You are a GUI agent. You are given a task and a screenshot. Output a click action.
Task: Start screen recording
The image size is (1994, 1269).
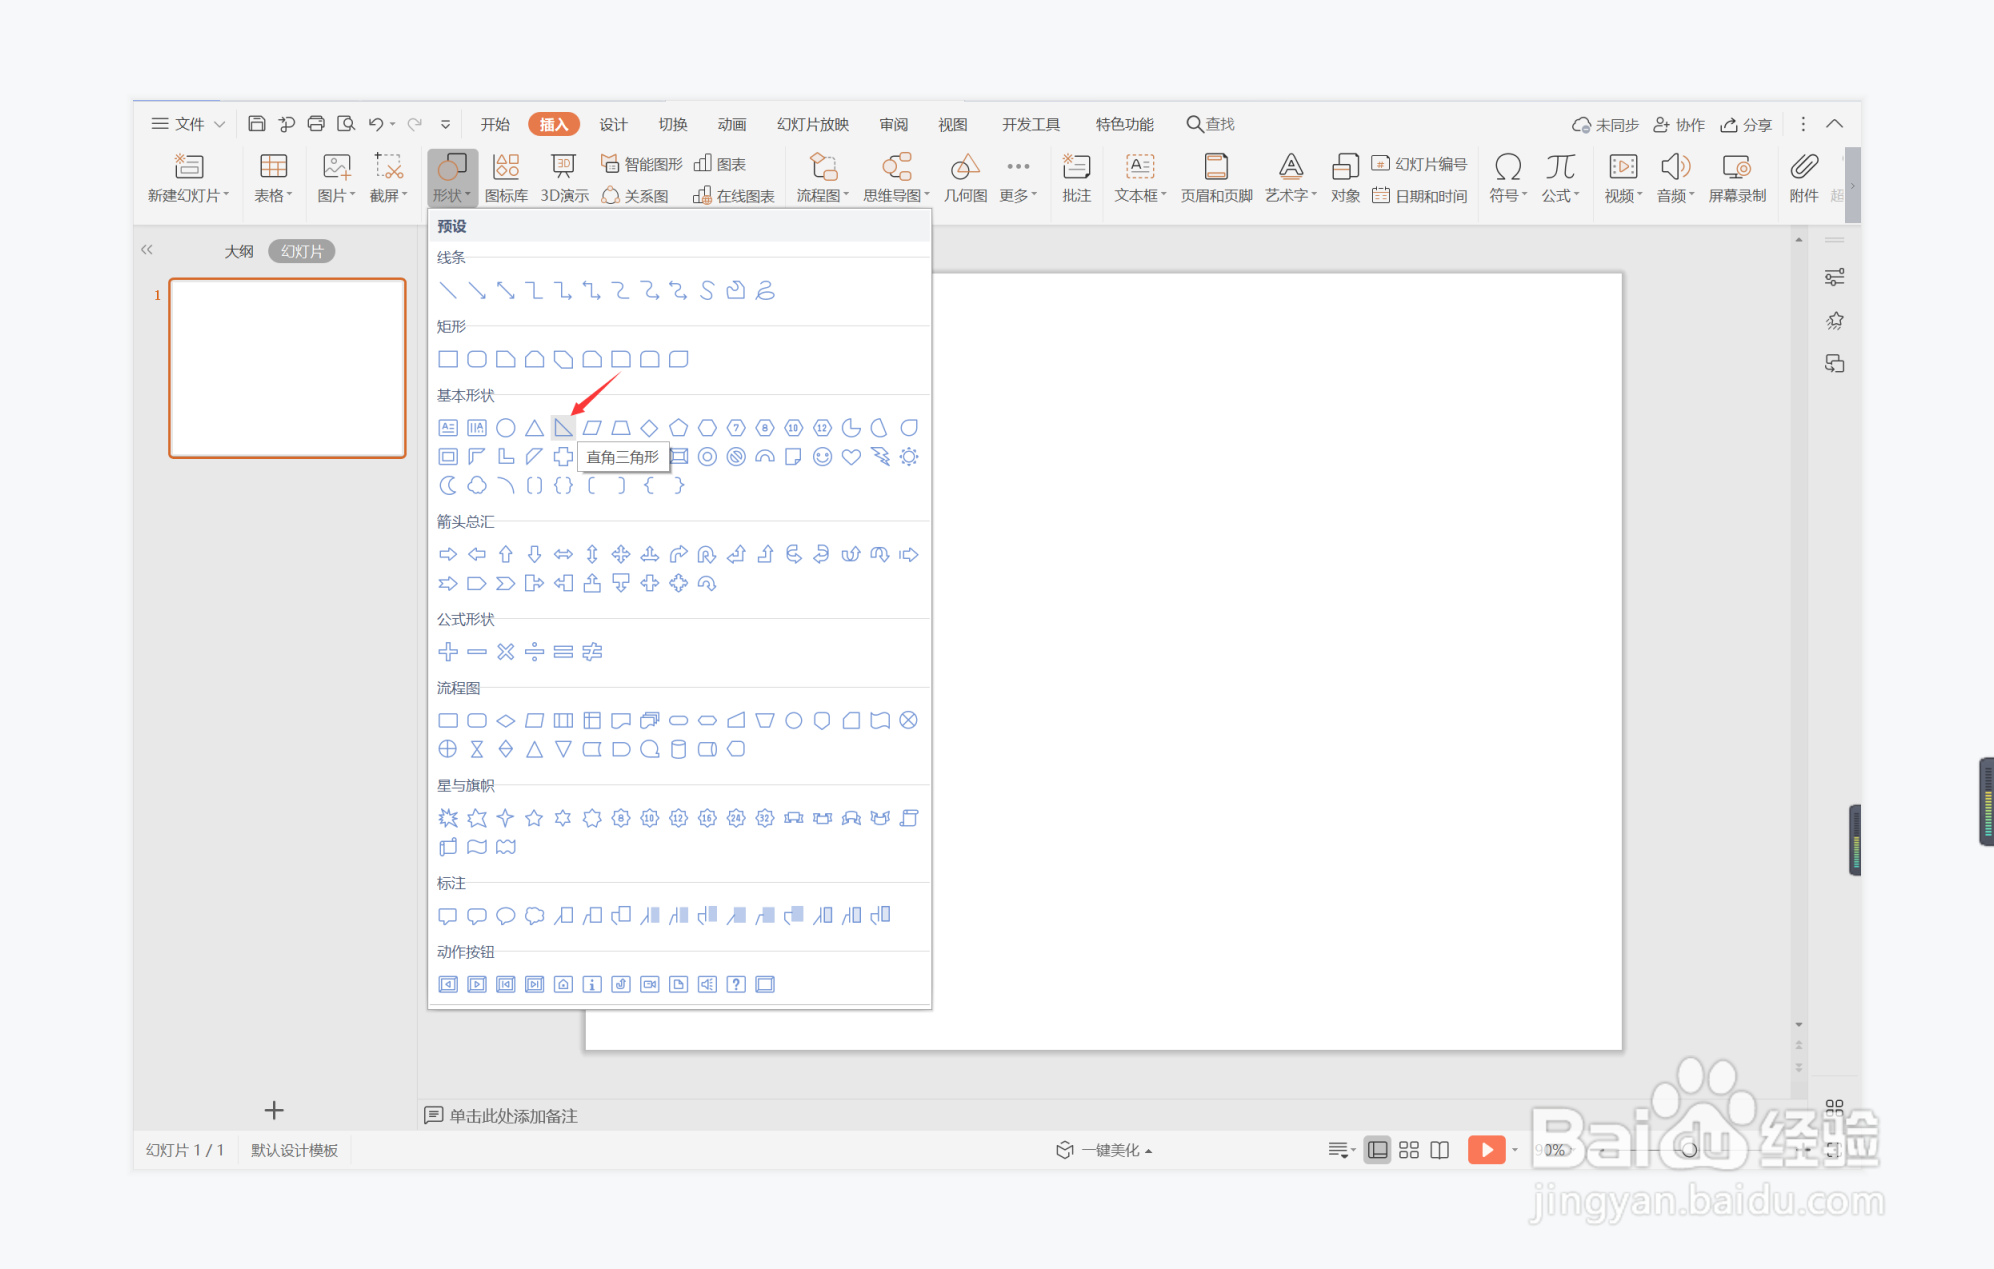coord(1737,178)
